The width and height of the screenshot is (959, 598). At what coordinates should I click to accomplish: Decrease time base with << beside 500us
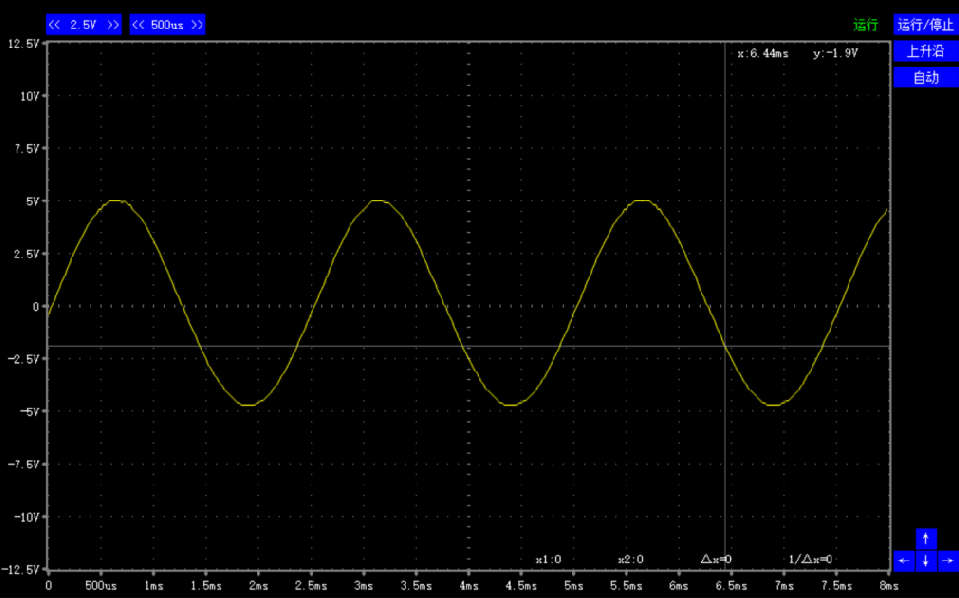click(x=138, y=24)
